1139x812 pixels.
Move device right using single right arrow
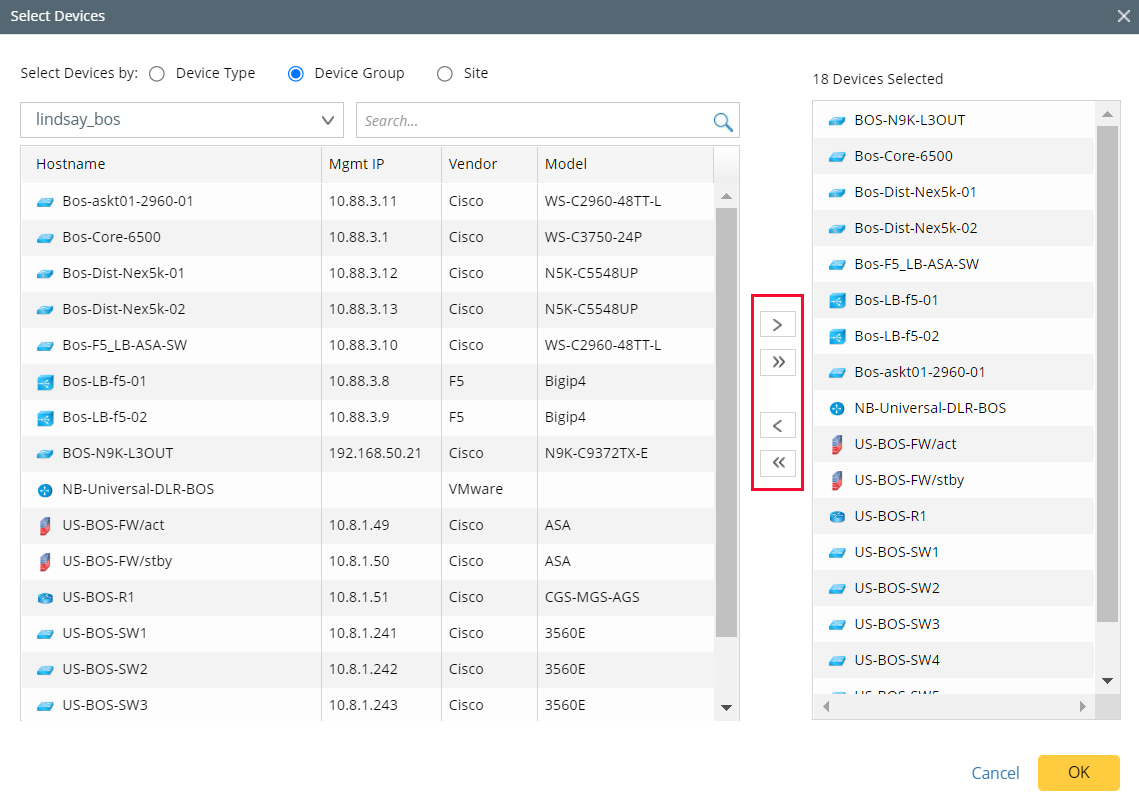(x=778, y=324)
